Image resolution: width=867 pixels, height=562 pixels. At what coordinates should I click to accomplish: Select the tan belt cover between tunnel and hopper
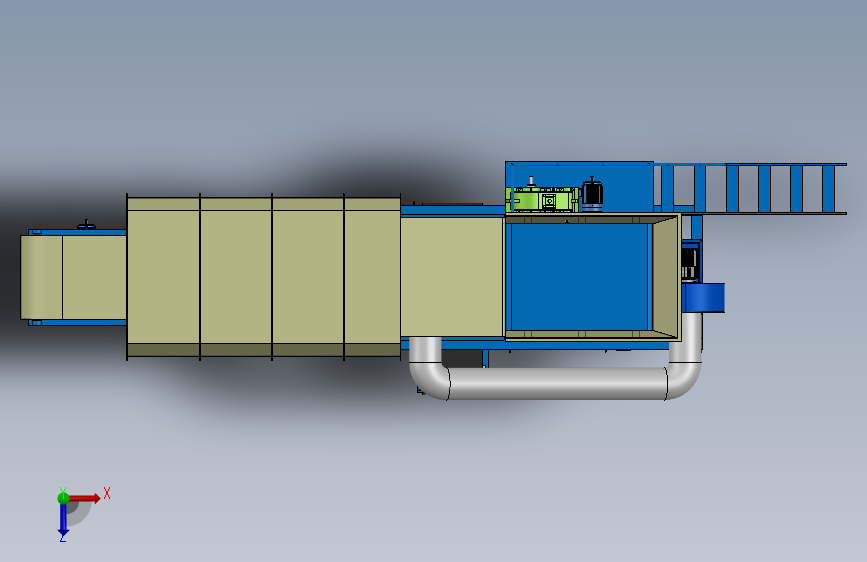click(x=452, y=277)
